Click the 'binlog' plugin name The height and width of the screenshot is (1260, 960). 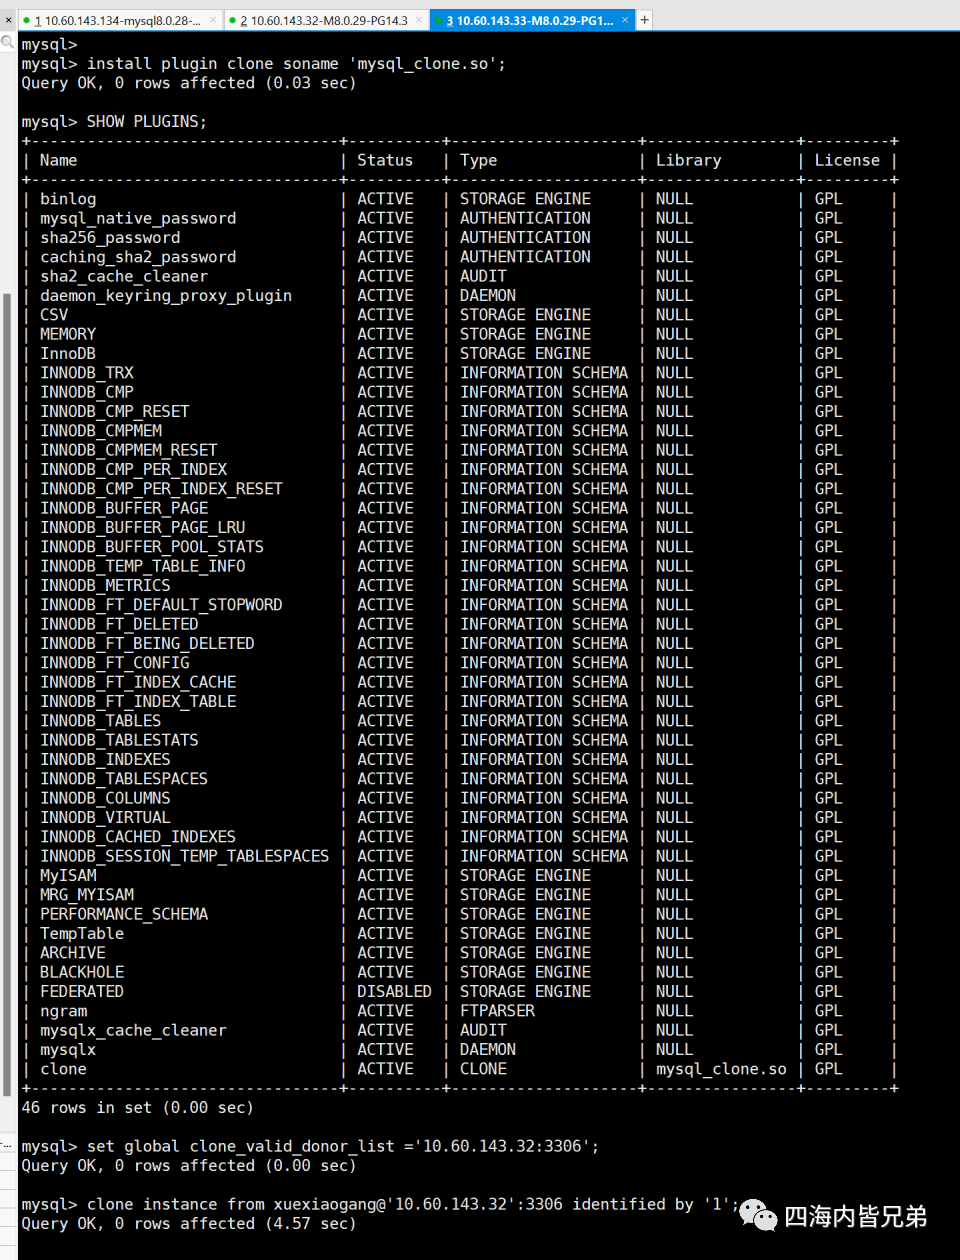(x=68, y=199)
